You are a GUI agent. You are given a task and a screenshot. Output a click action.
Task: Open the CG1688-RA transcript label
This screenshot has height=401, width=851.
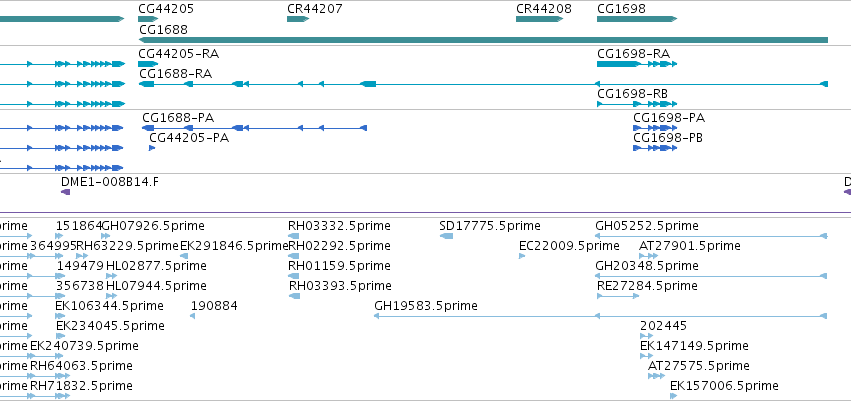pyautogui.click(x=175, y=74)
